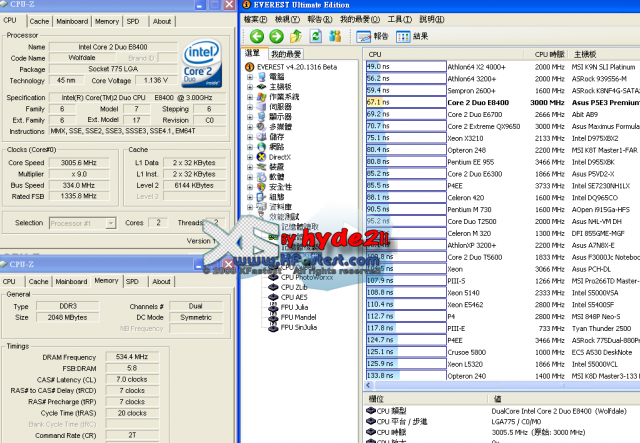Screen dimensions: 640x443
Task: Expand the 安全性 tree node
Action: (x=250, y=187)
